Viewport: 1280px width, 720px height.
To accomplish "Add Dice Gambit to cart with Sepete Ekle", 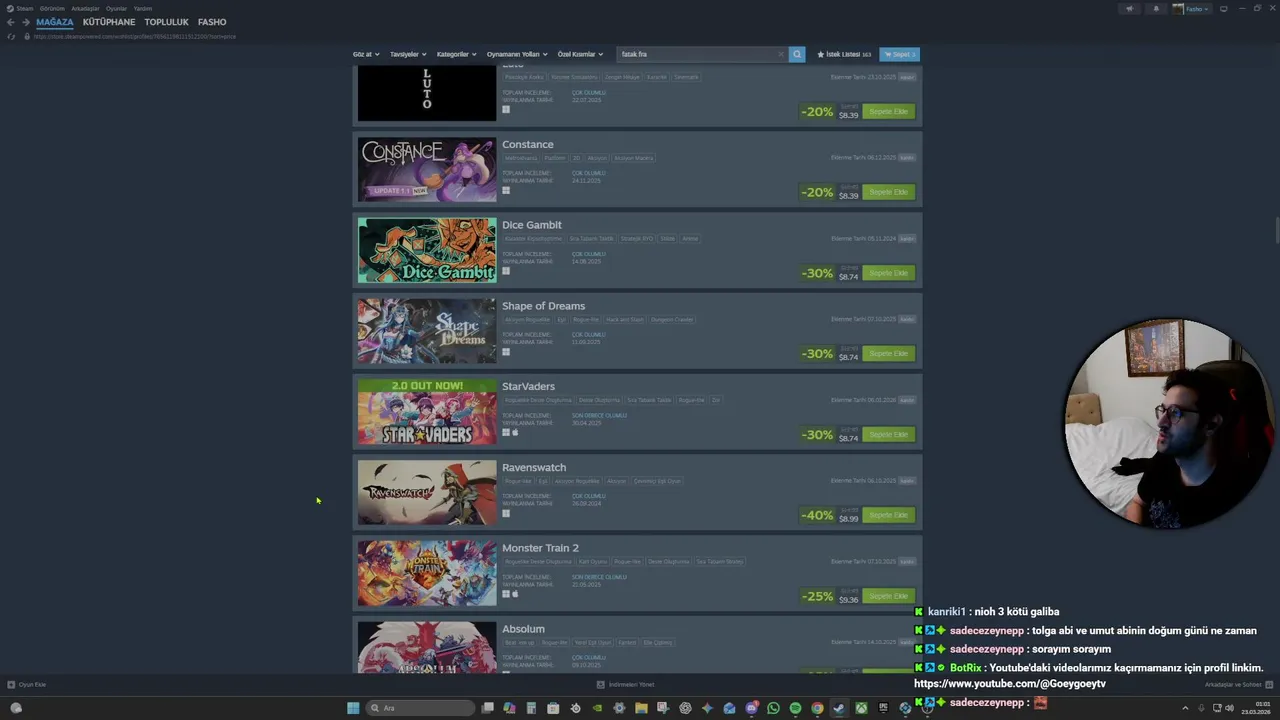I will pyautogui.click(x=888, y=273).
